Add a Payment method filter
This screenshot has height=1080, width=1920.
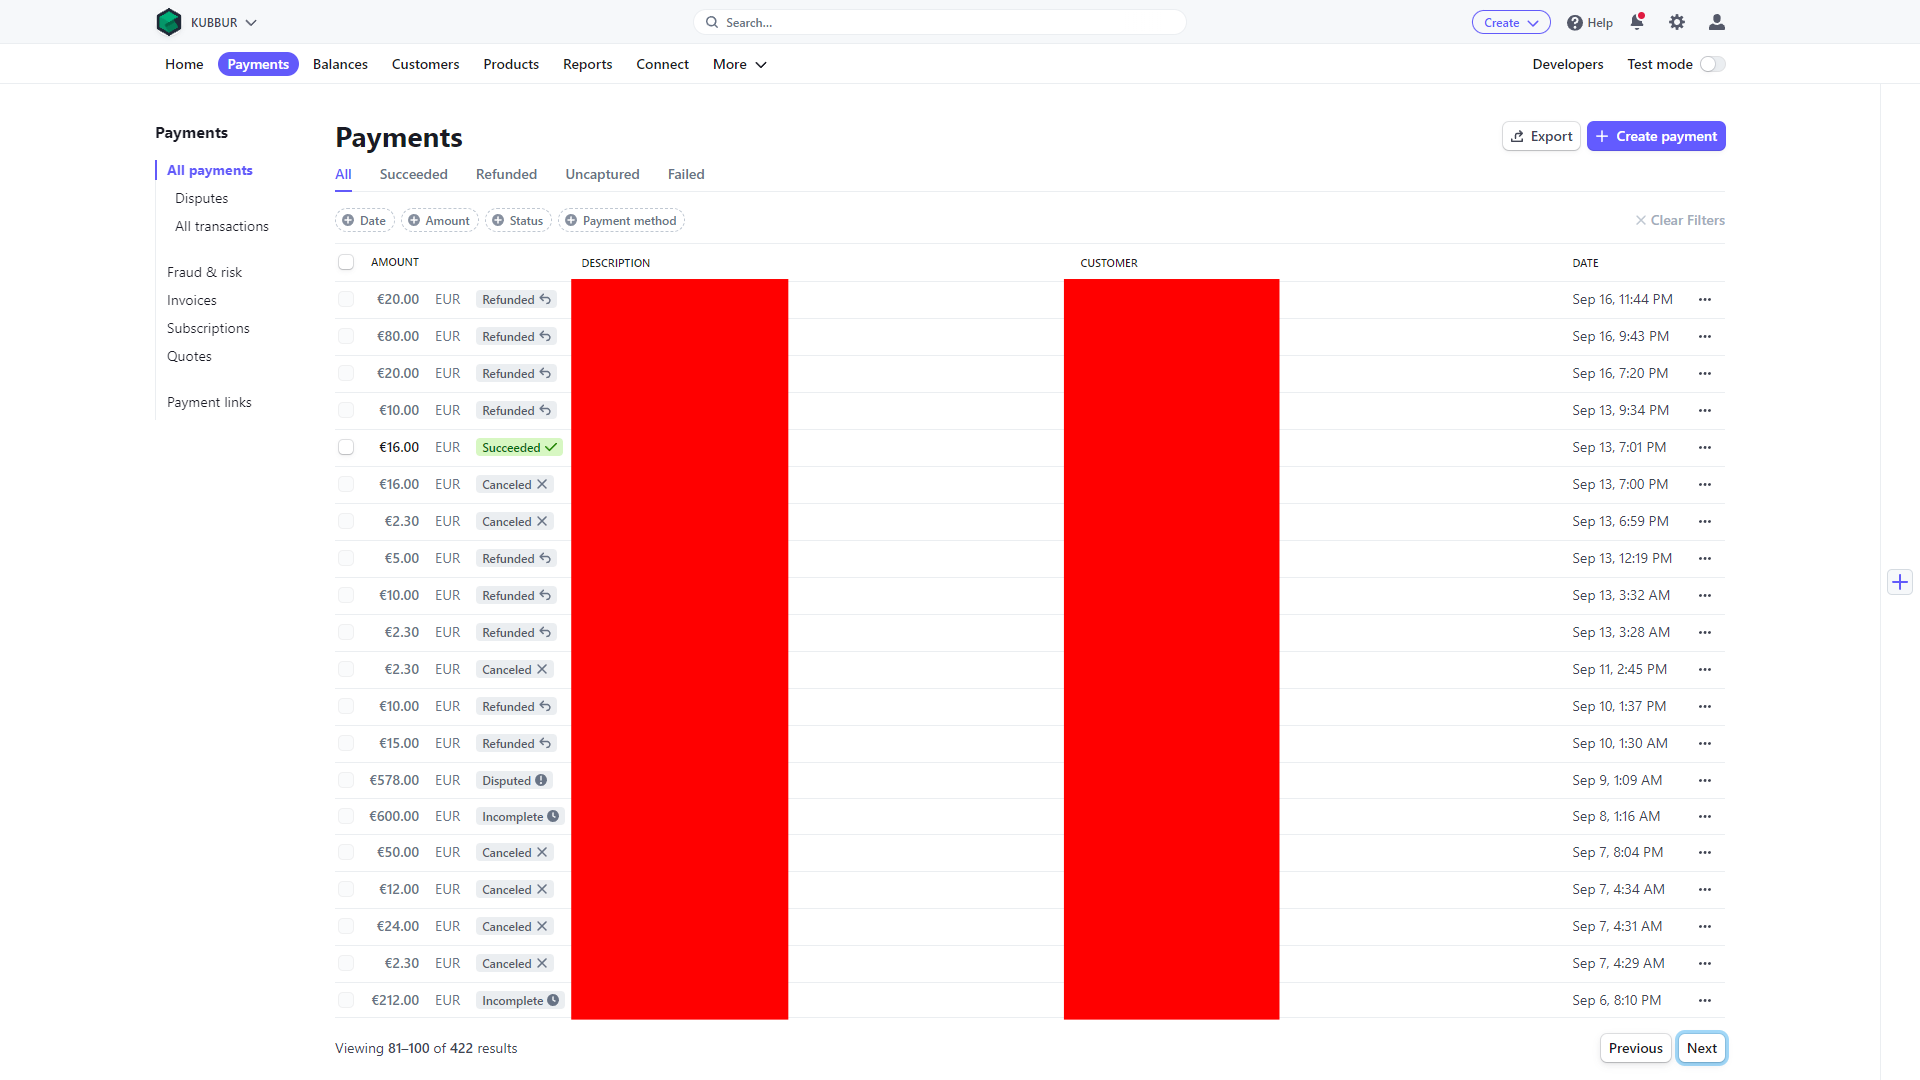620,221
